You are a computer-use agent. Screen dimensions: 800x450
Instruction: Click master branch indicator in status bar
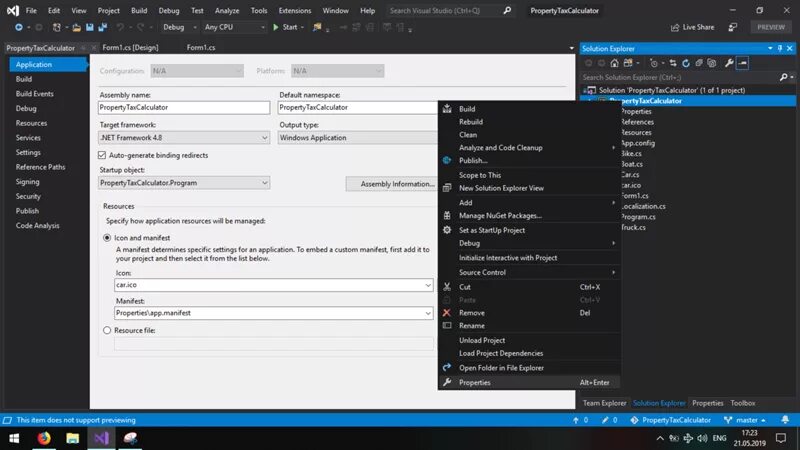(x=745, y=420)
